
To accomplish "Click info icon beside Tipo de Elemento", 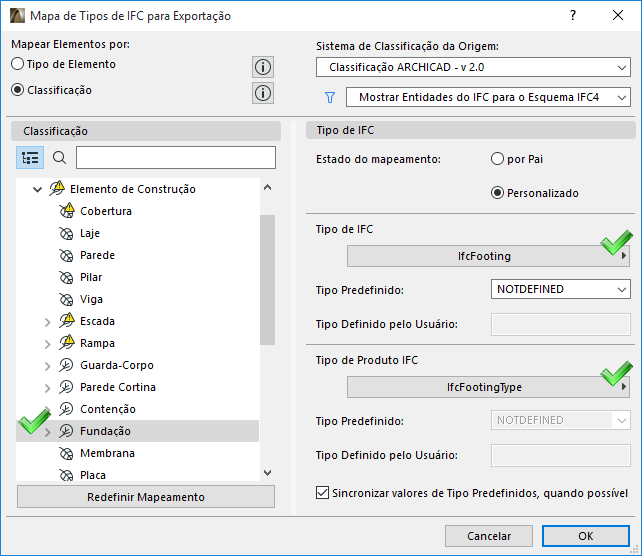I will click(263, 67).
